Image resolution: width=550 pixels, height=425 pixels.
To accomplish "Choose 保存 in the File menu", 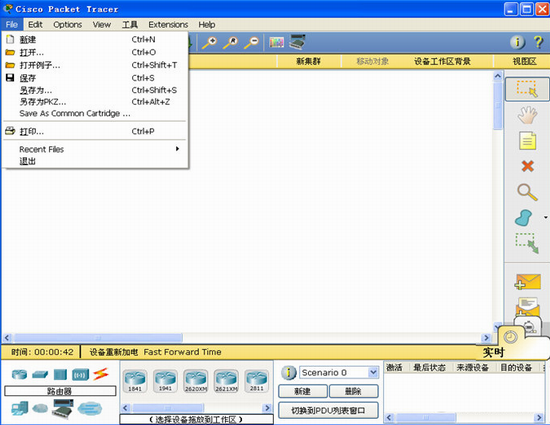I will [95, 78].
